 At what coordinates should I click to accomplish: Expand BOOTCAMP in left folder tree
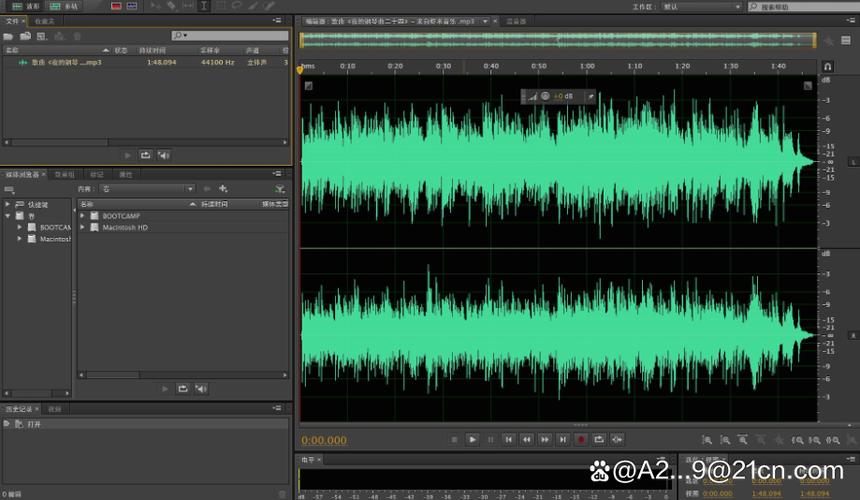(20, 227)
